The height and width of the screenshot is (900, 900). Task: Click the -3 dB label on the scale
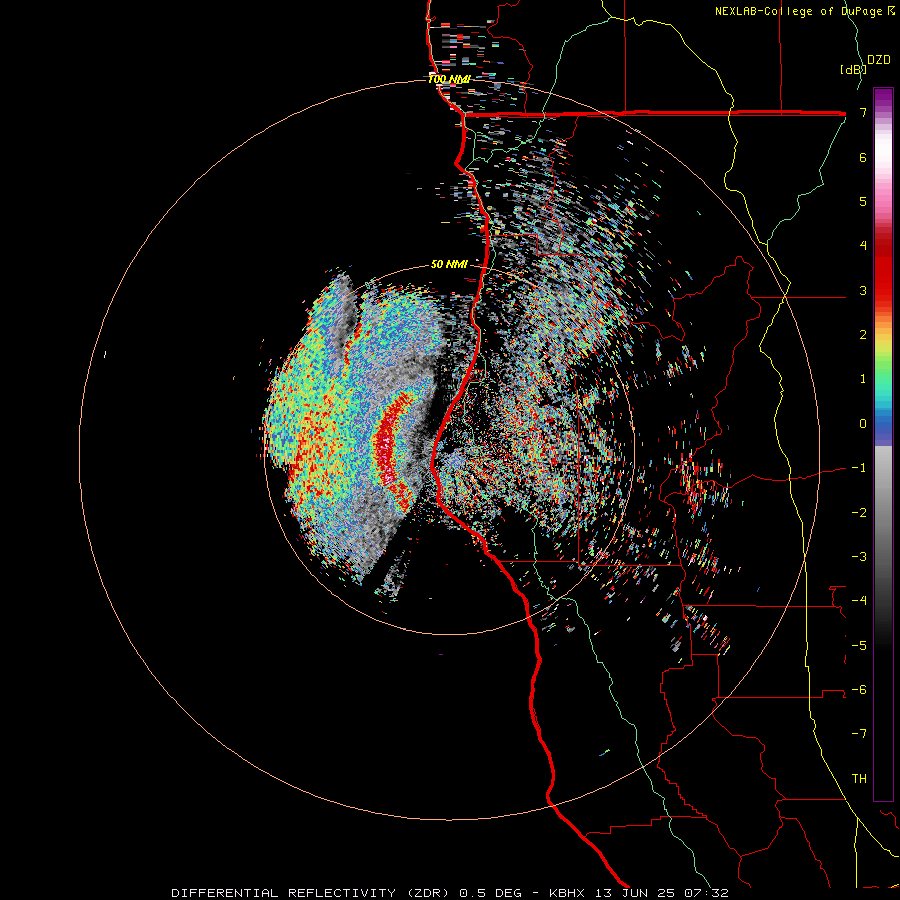point(859,557)
